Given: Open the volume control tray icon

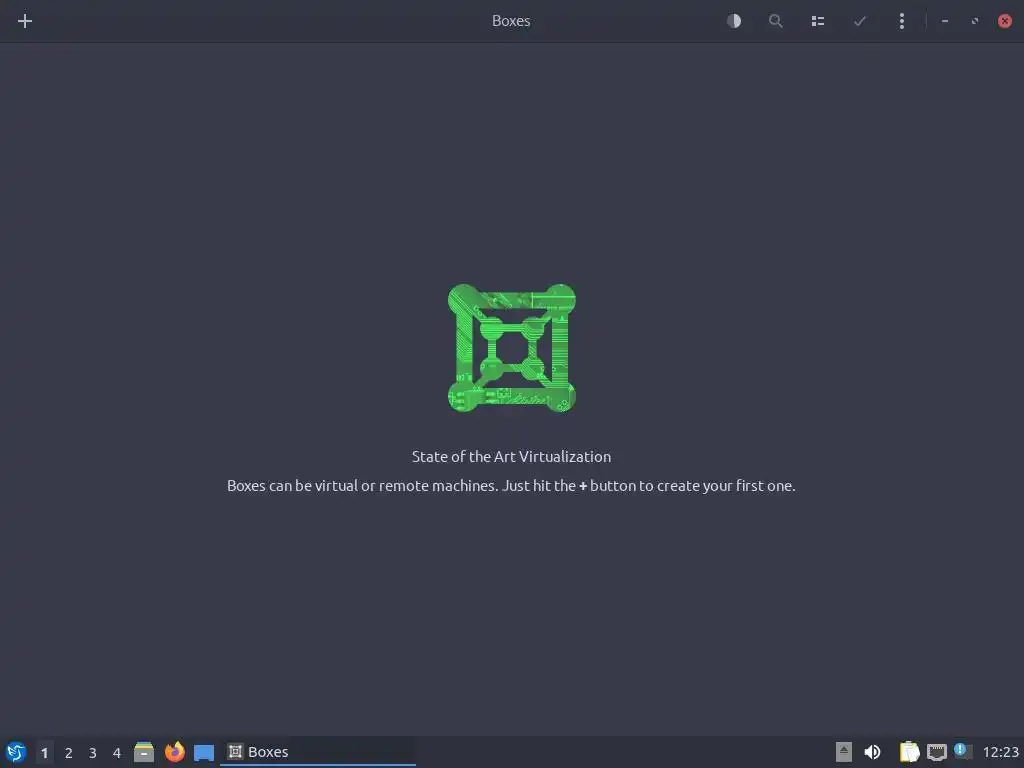Looking at the screenshot, I should pyautogui.click(x=872, y=752).
